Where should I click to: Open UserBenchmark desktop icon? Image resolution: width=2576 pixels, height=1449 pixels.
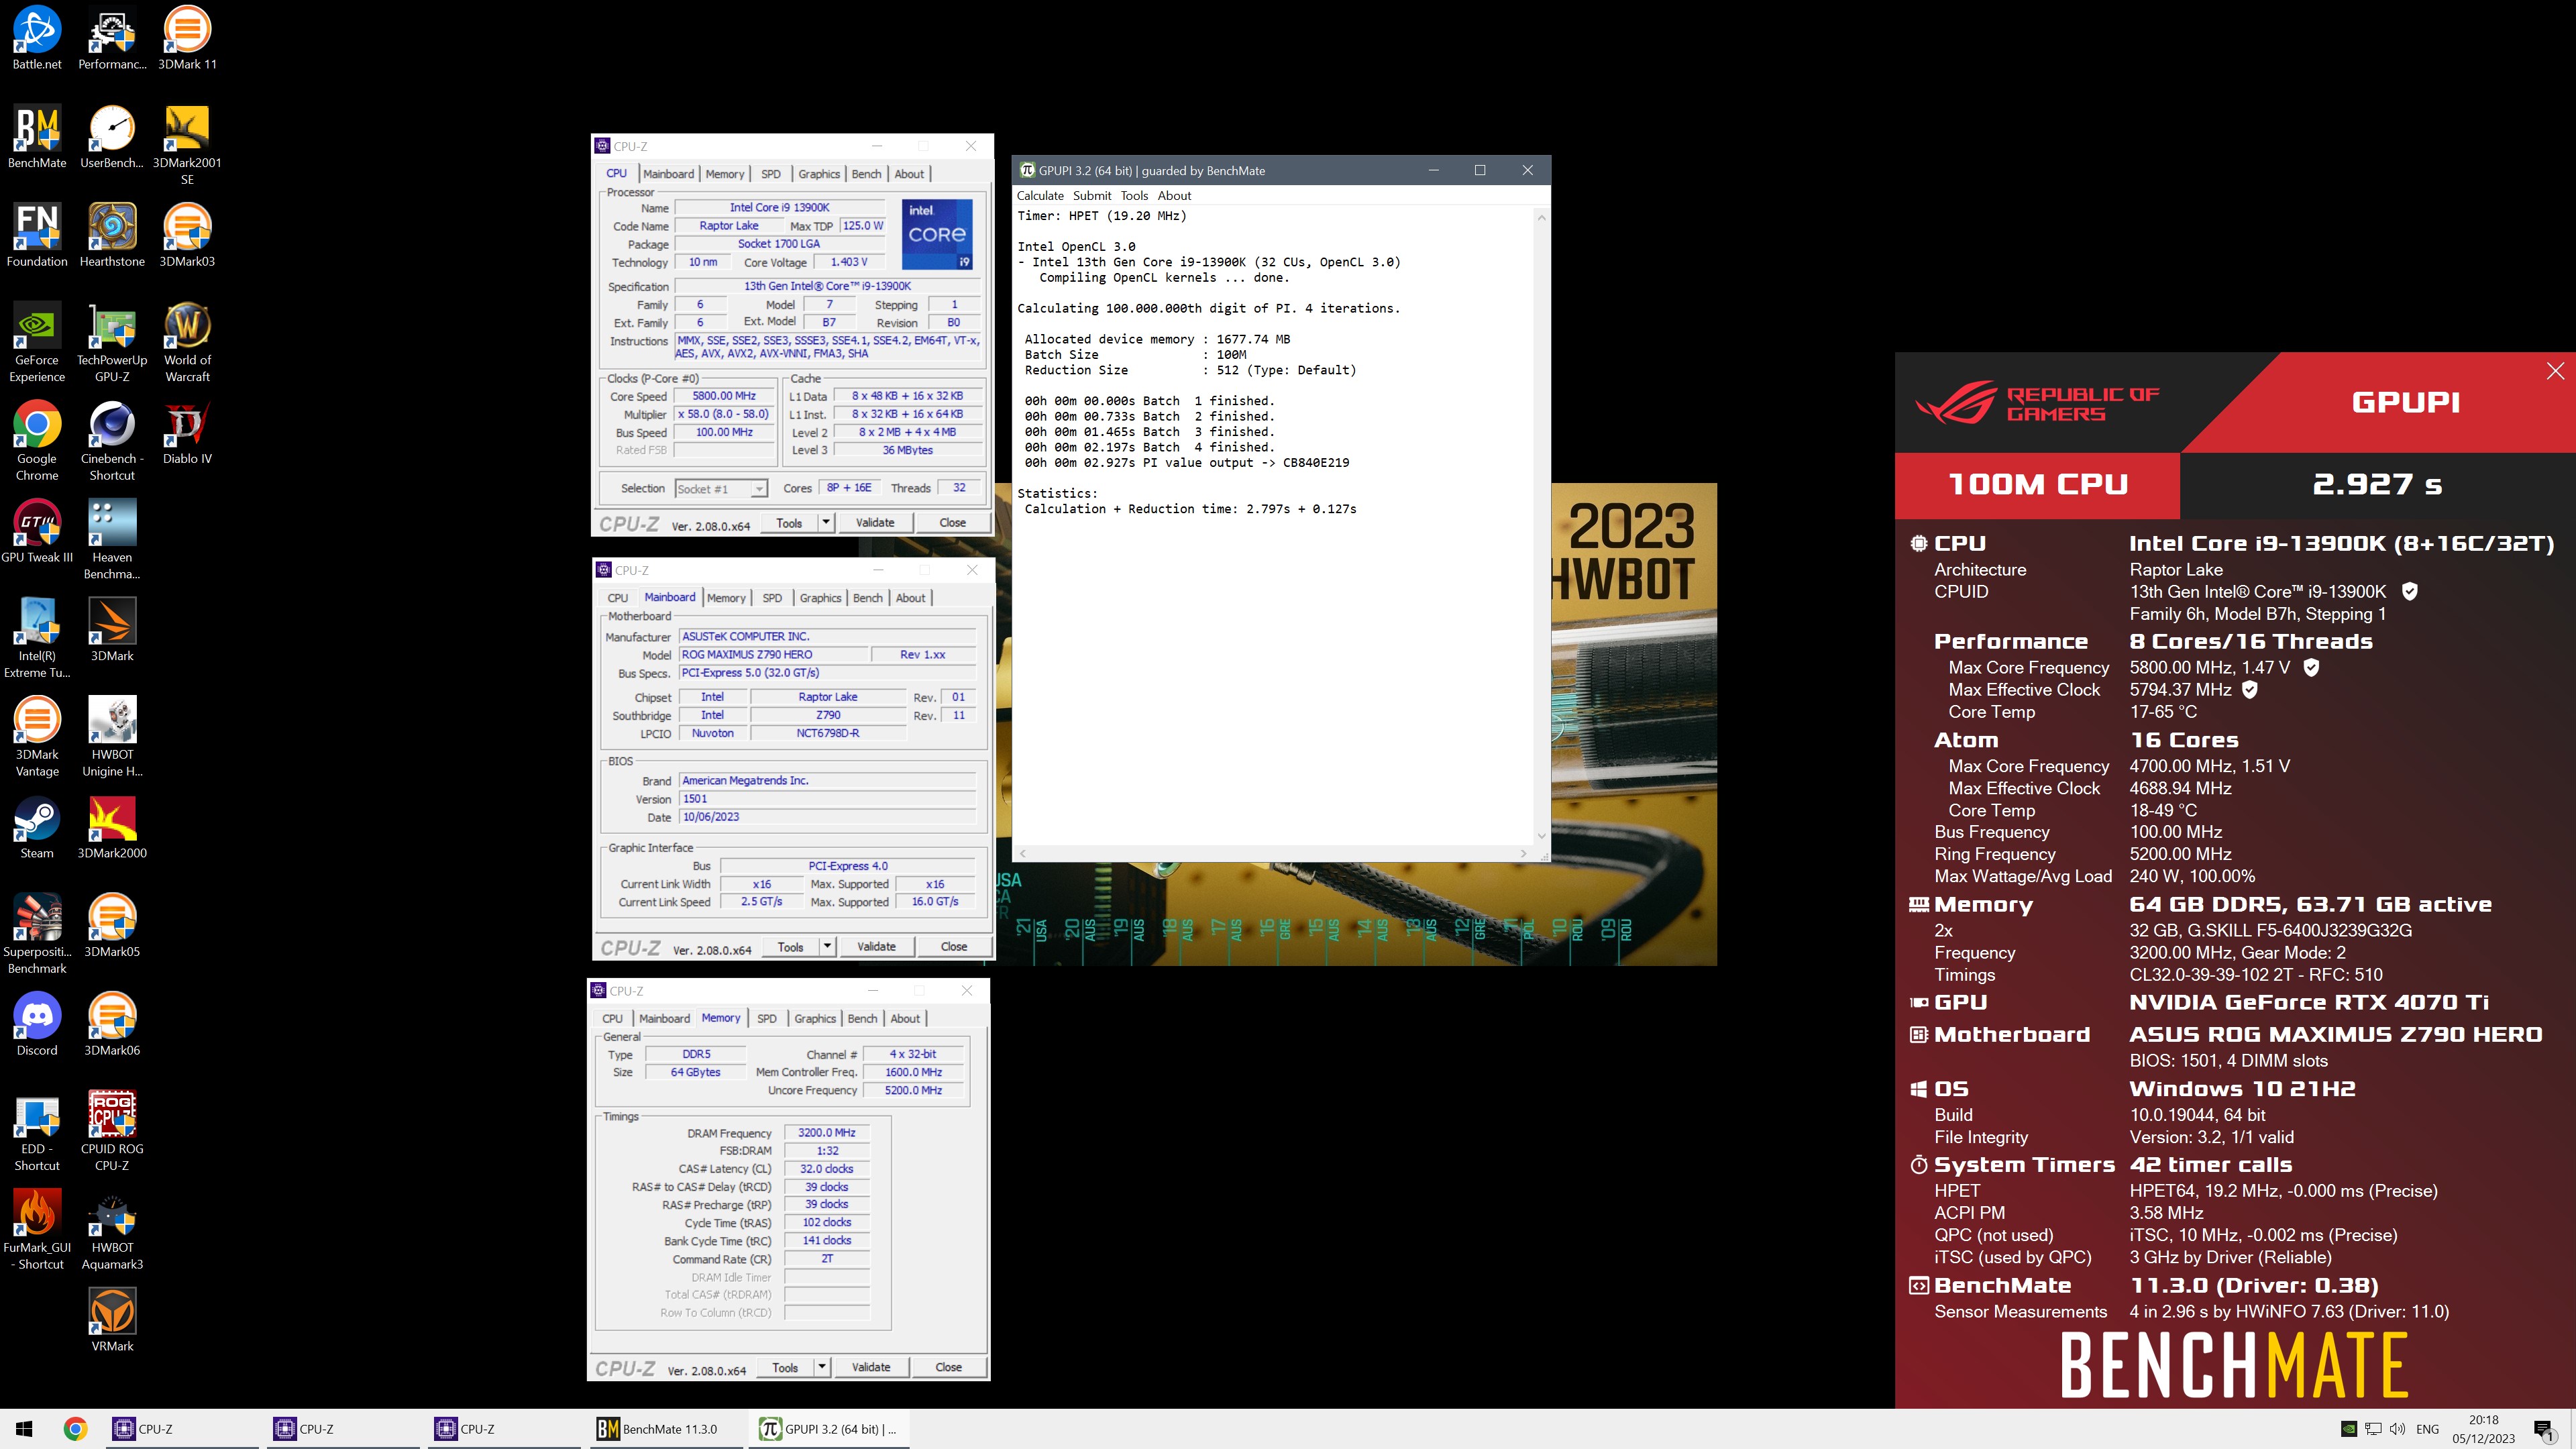pos(112,137)
